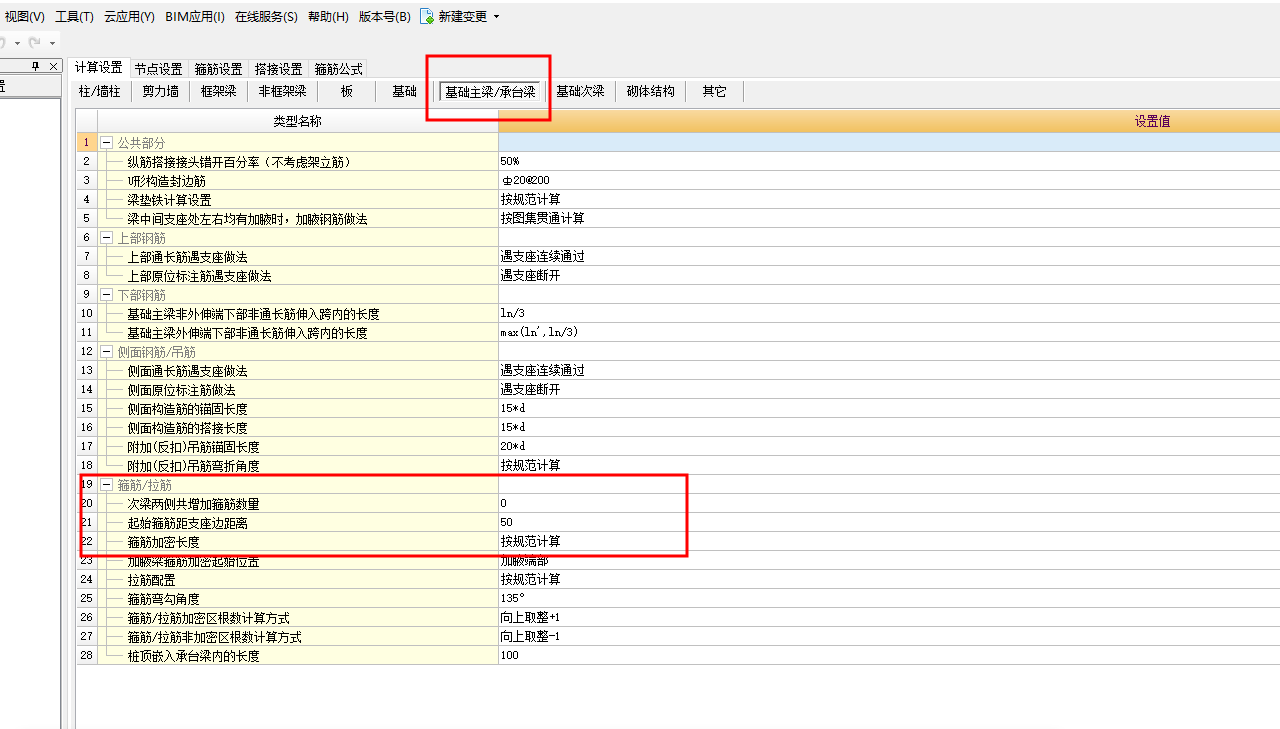
Task: Open the 帮助(H) menu
Action: (x=328, y=17)
